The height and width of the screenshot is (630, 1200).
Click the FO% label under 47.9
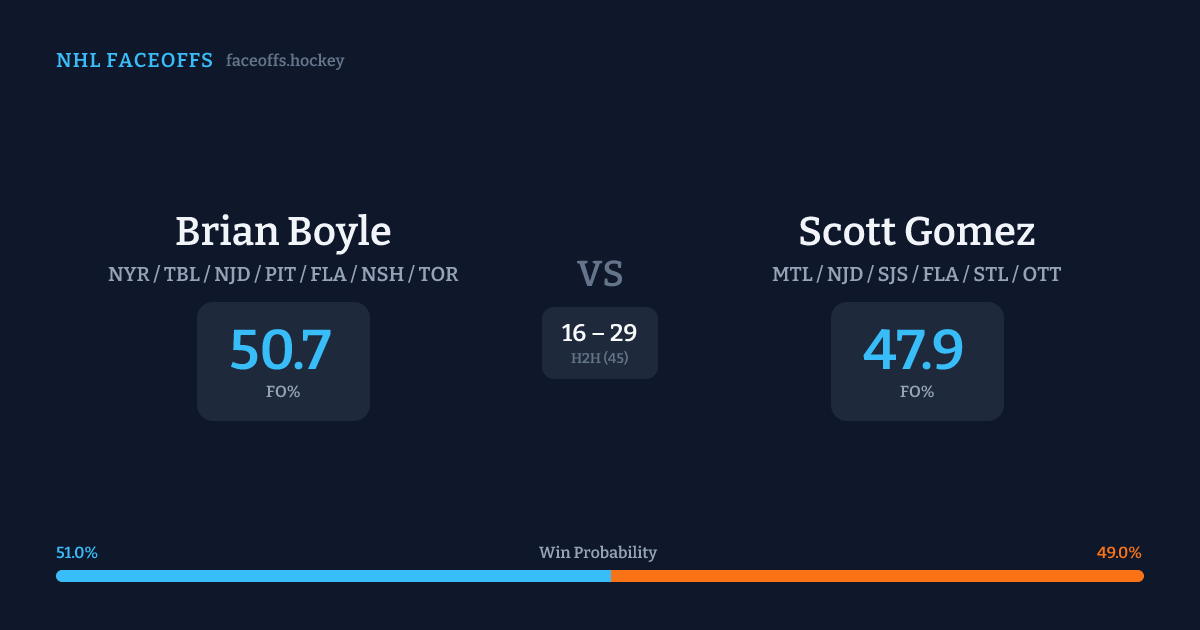tap(917, 392)
